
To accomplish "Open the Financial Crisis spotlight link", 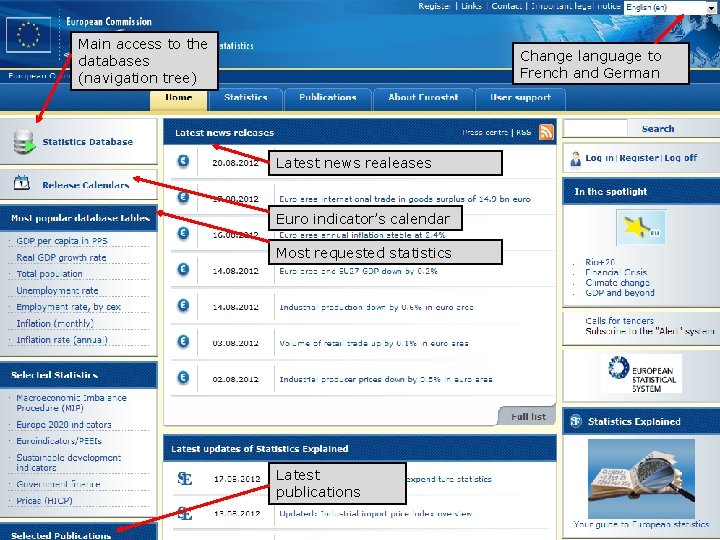I will (x=616, y=272).
